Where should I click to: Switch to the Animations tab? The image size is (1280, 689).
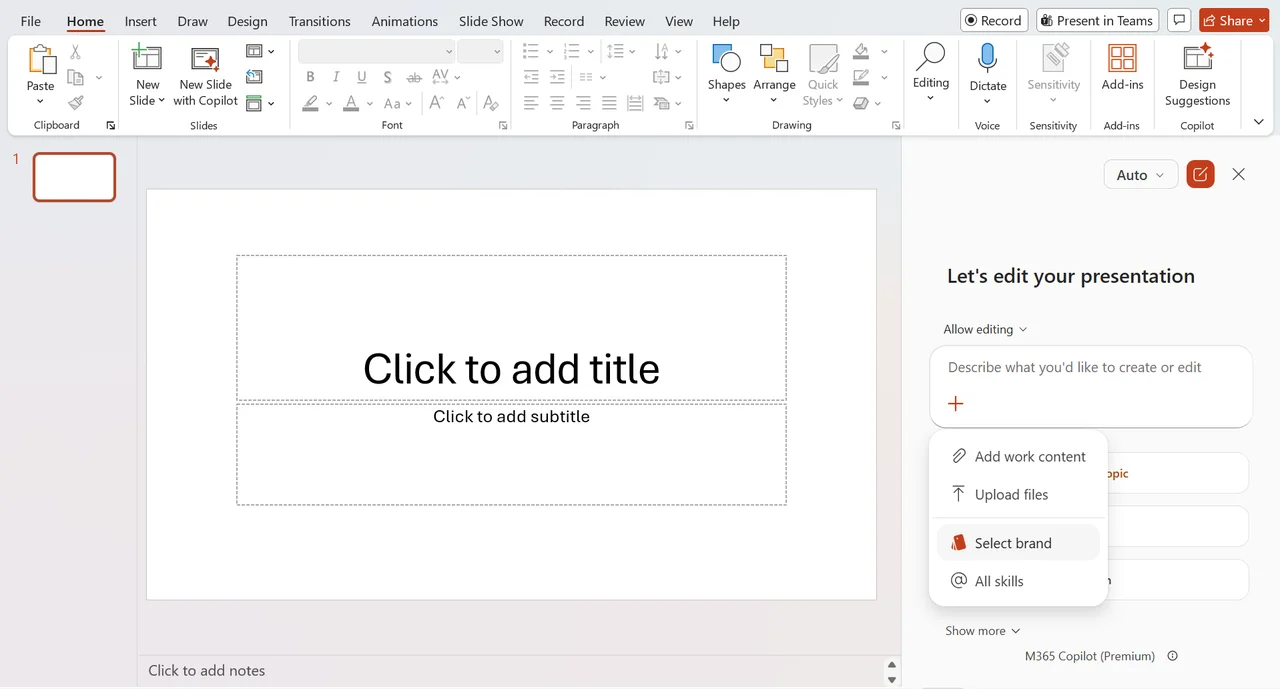click(407, 21)
